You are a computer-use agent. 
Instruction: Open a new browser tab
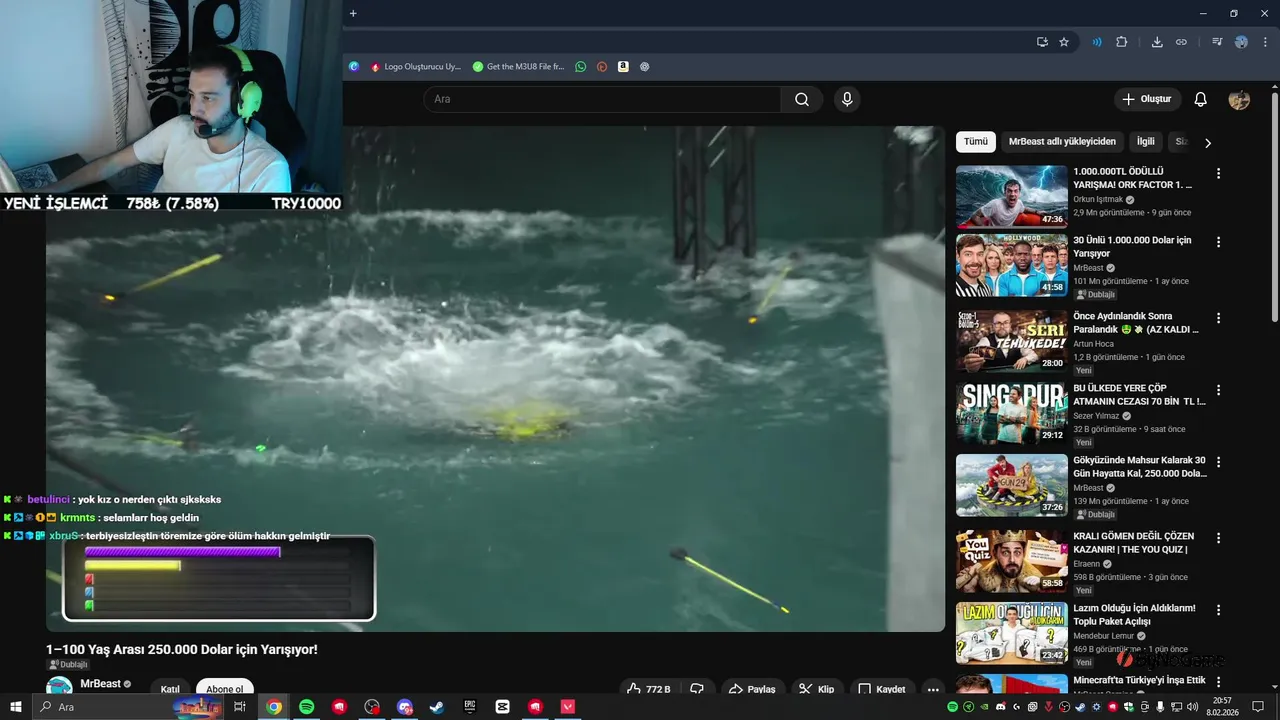coord(353,13)
